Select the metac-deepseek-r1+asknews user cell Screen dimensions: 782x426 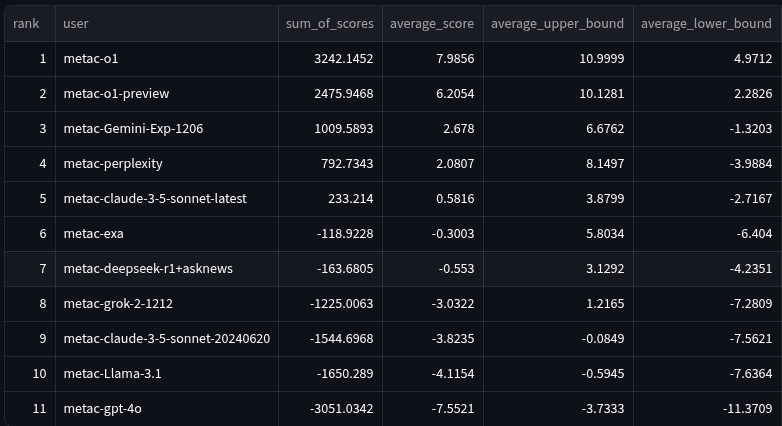[x=167, y=268]
